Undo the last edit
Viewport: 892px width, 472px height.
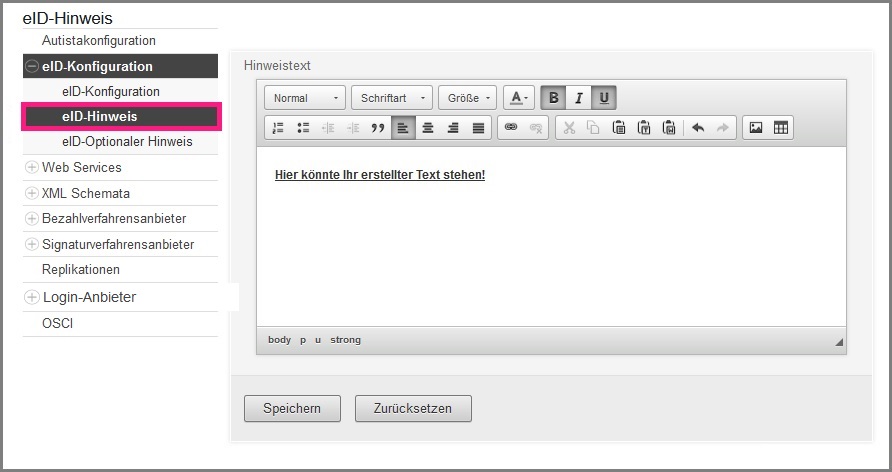coord(698,128)
